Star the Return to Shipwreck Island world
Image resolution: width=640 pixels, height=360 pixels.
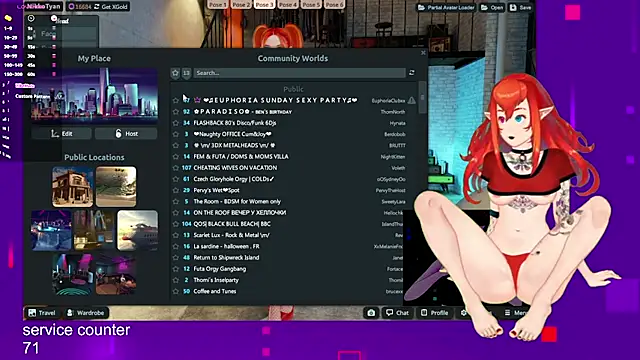click(176, 258)
